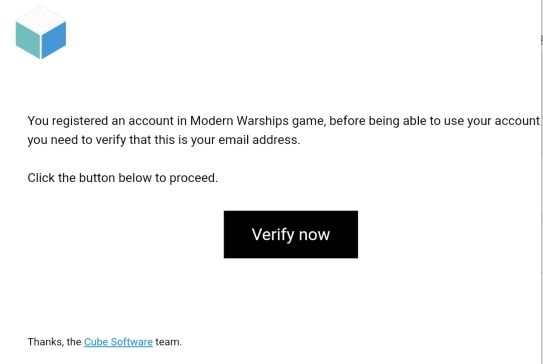543x364 pixels.
Task: Click the word "Verify" on the black button
Action: (273, 235)
